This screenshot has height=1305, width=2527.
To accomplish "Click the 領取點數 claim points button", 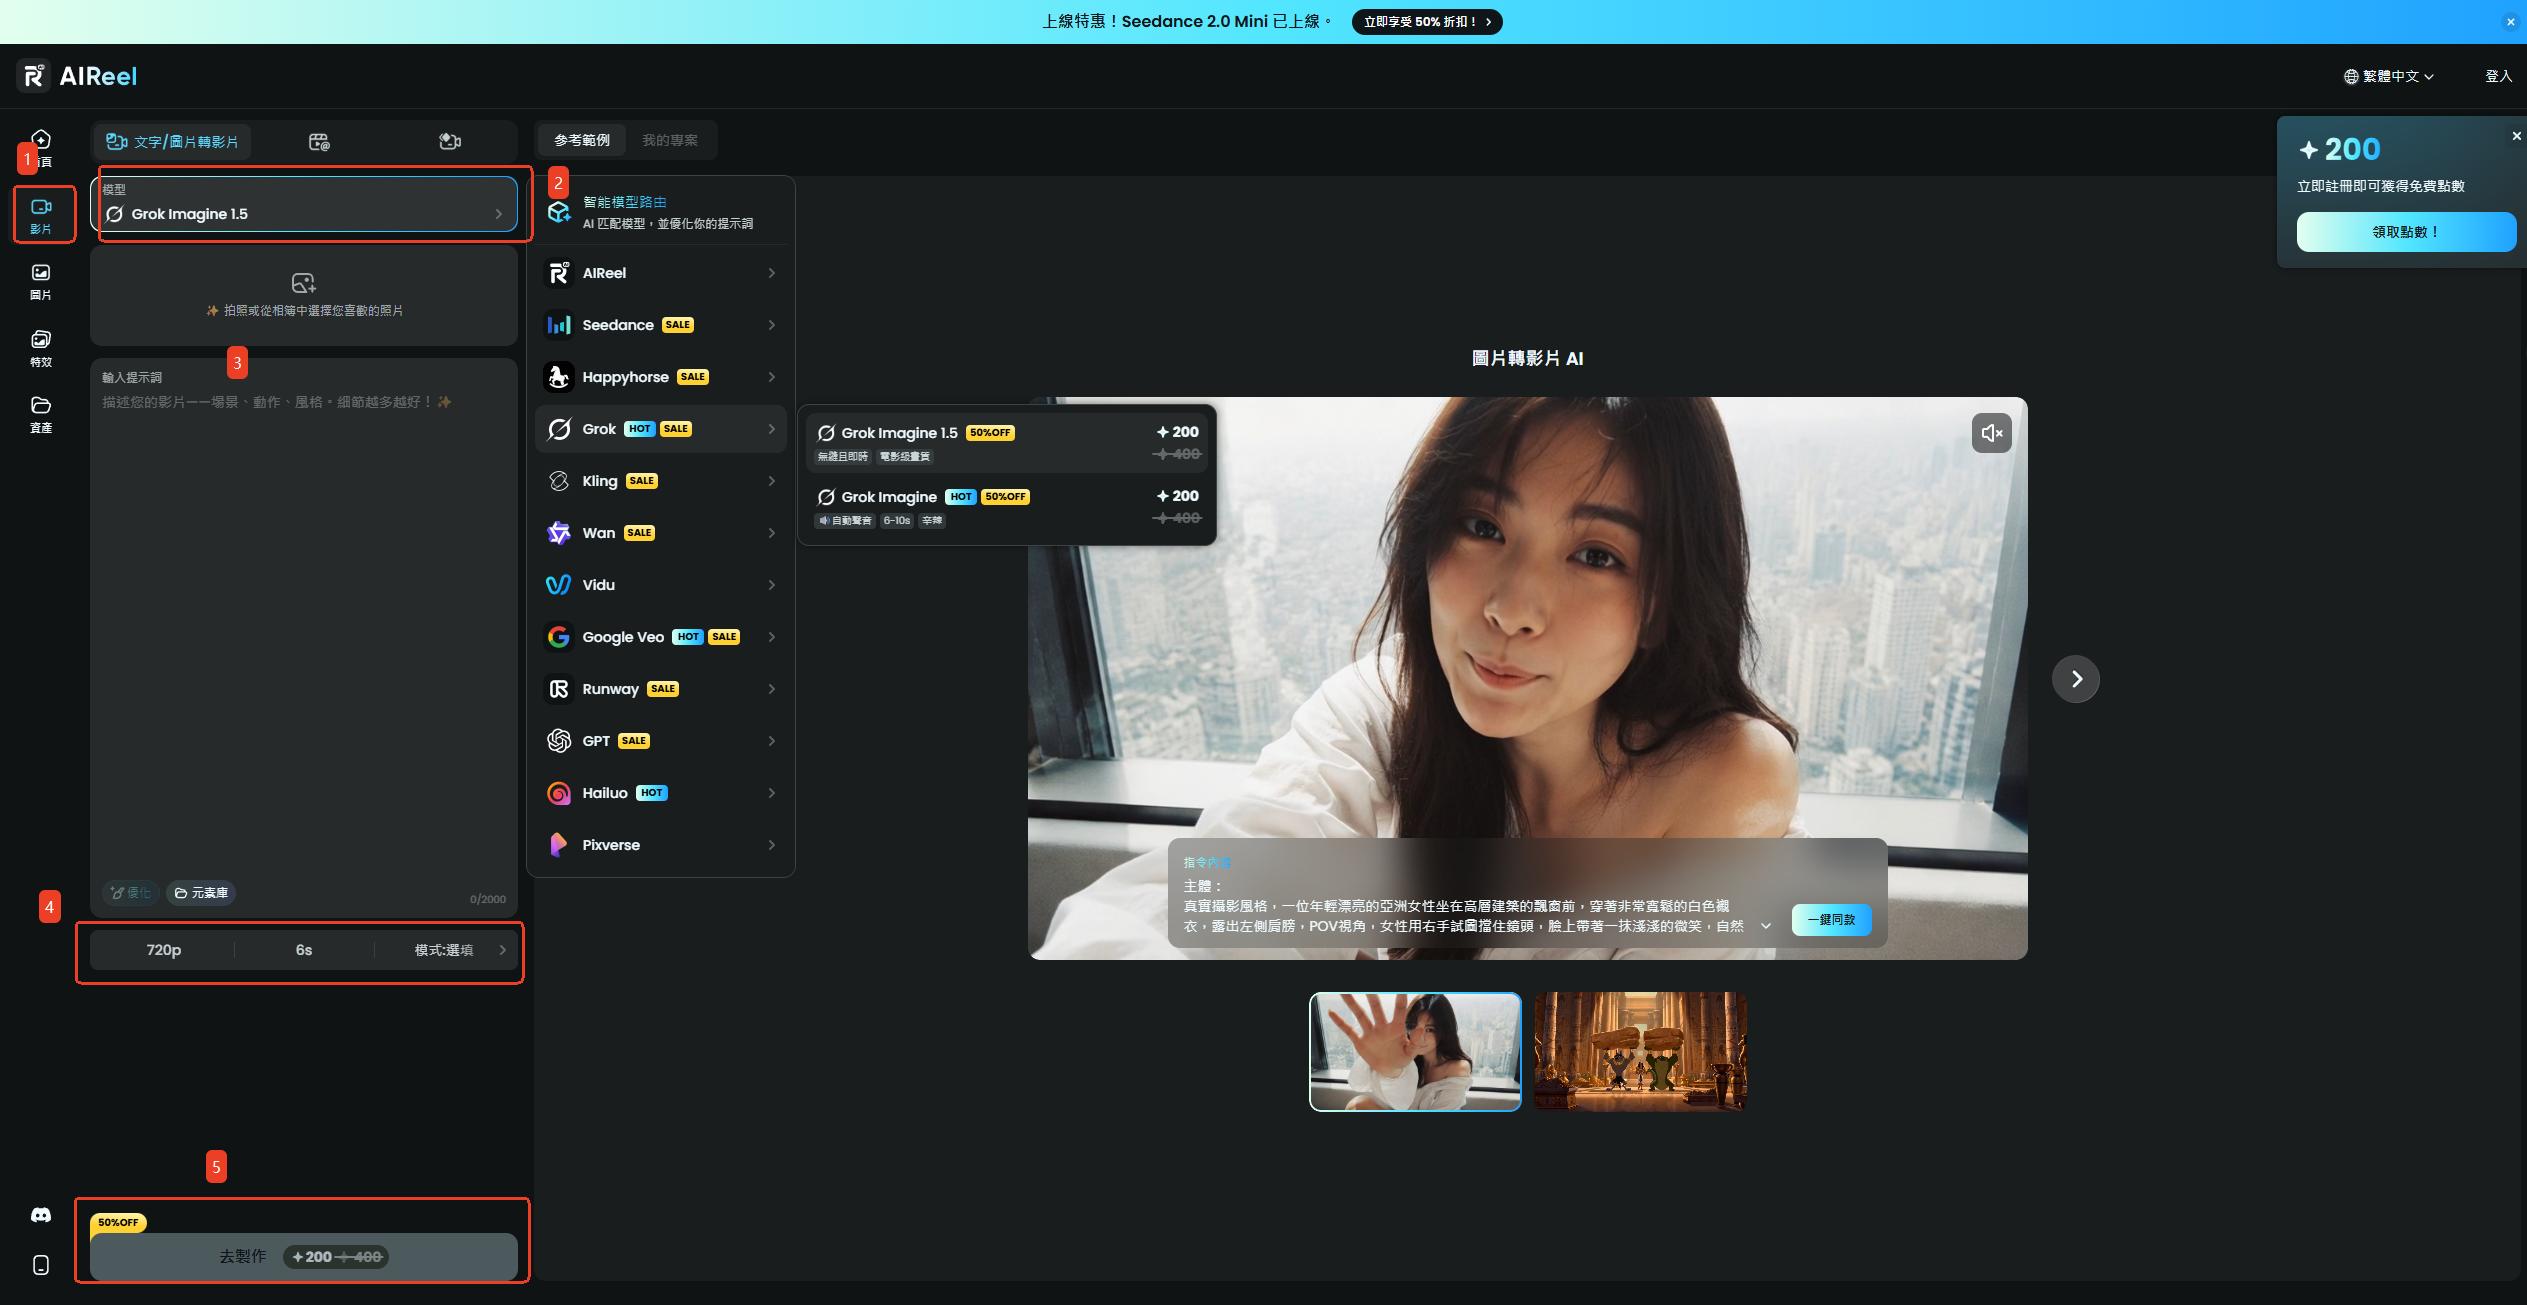I will tap(2406, 232).
